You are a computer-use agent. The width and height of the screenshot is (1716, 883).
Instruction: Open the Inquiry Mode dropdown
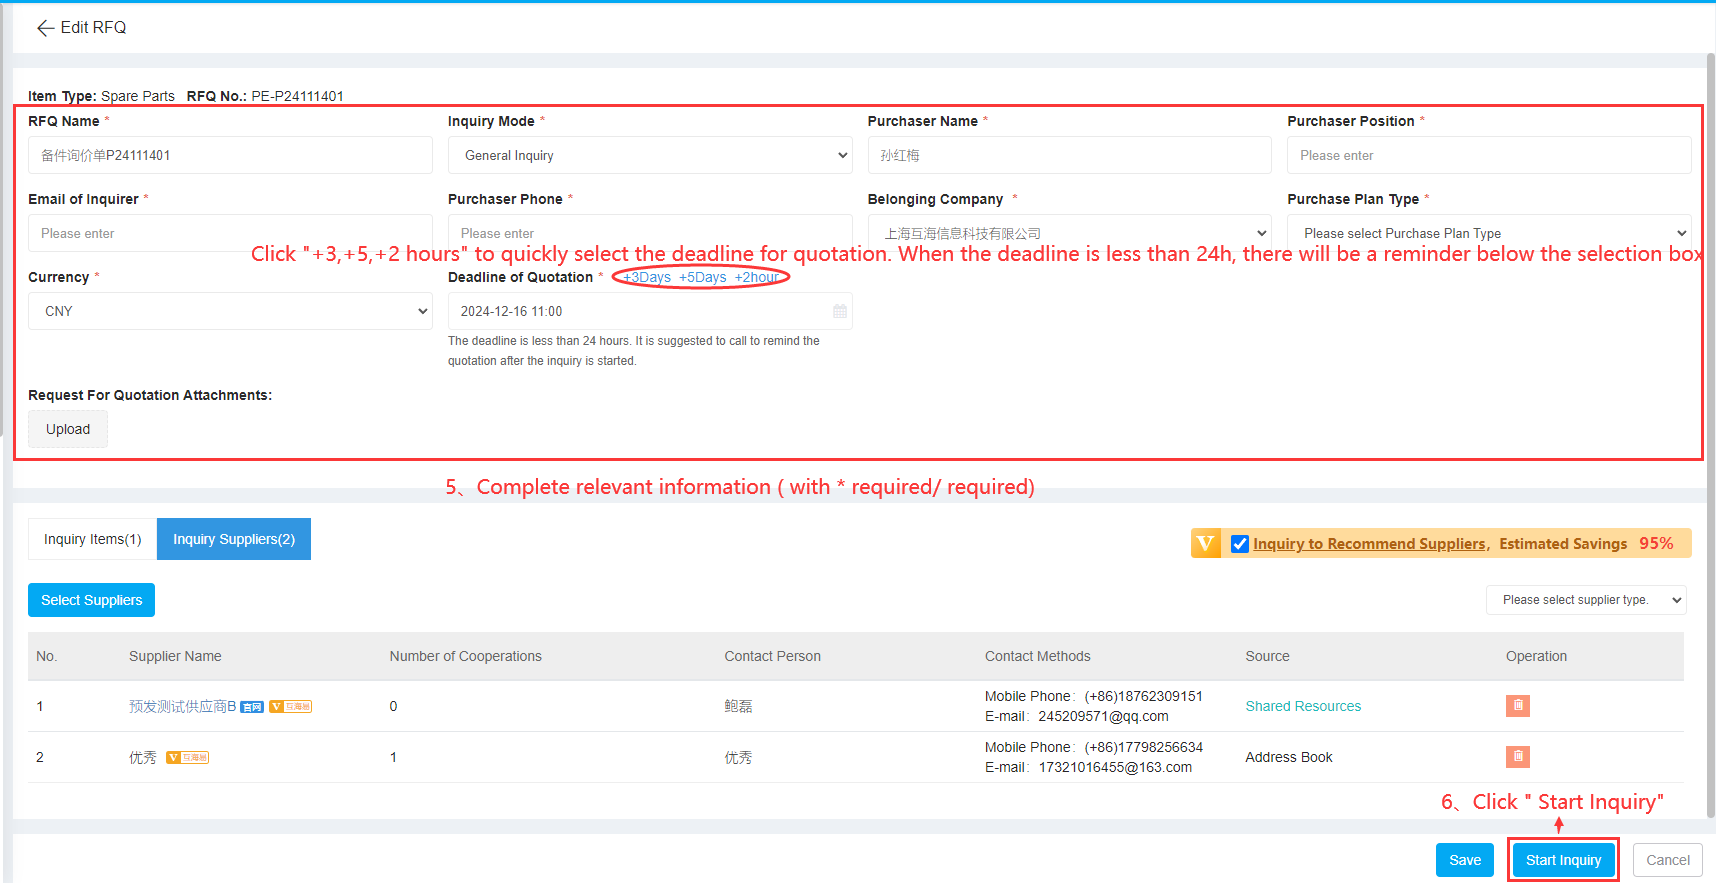650,155
